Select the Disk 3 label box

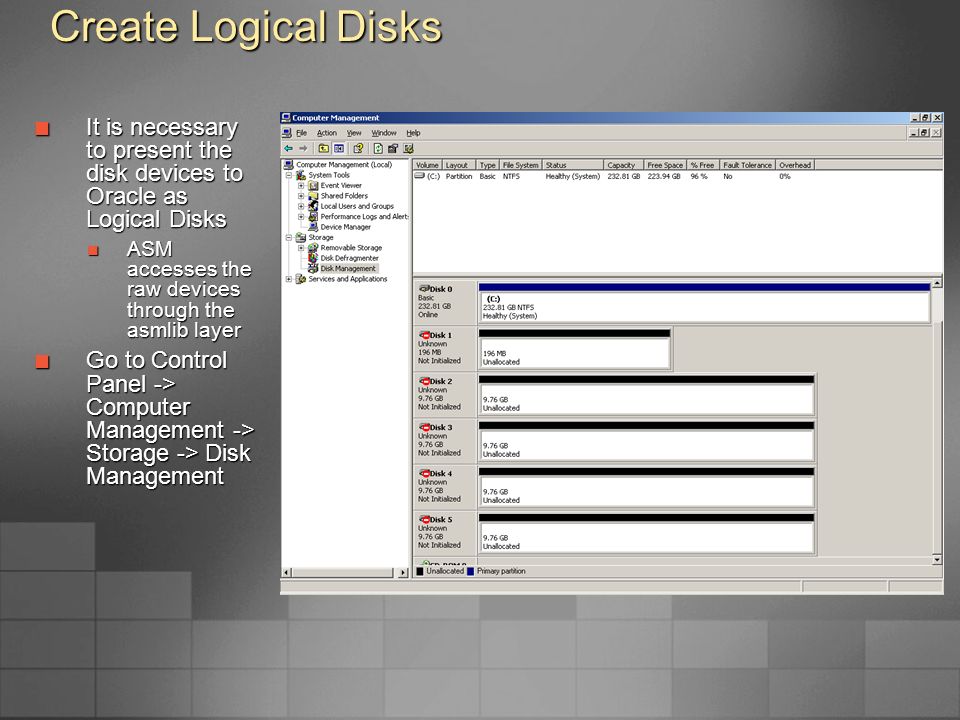tap(444, 441)
